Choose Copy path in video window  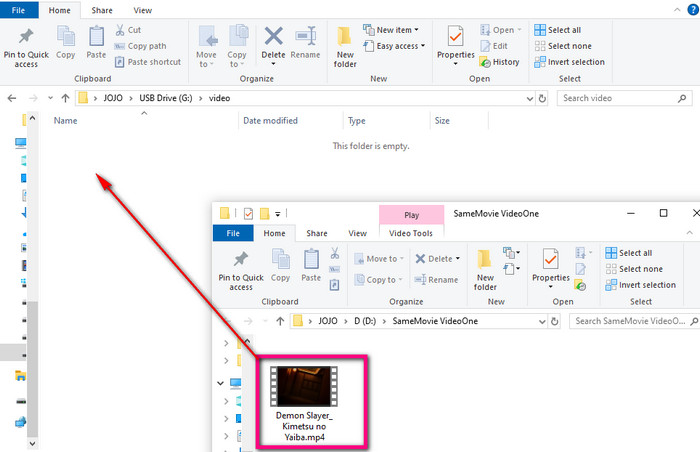(140, 46)
